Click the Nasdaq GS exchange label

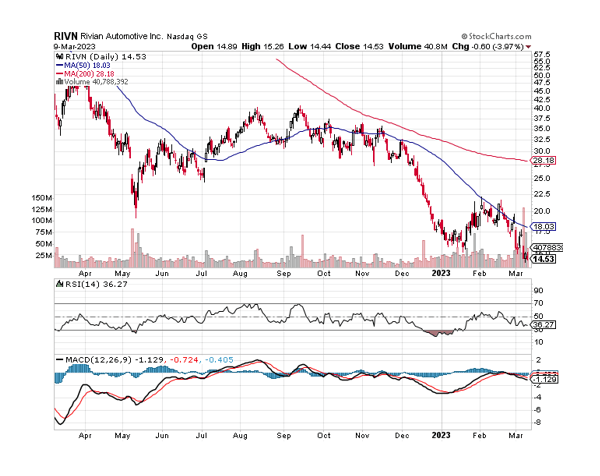click(187, 36)
